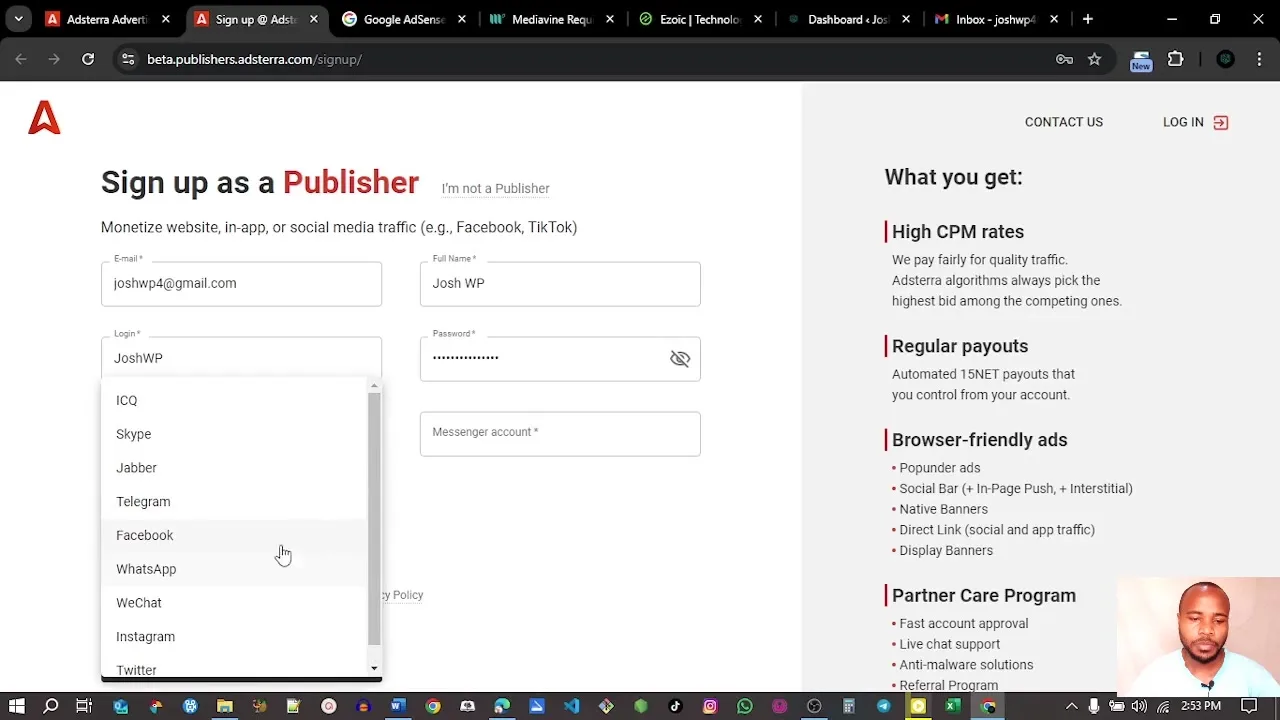Viewport: 1280px width, 720px height.
Task: Click the volume speaker tray icon
Action: [1139, 707]
